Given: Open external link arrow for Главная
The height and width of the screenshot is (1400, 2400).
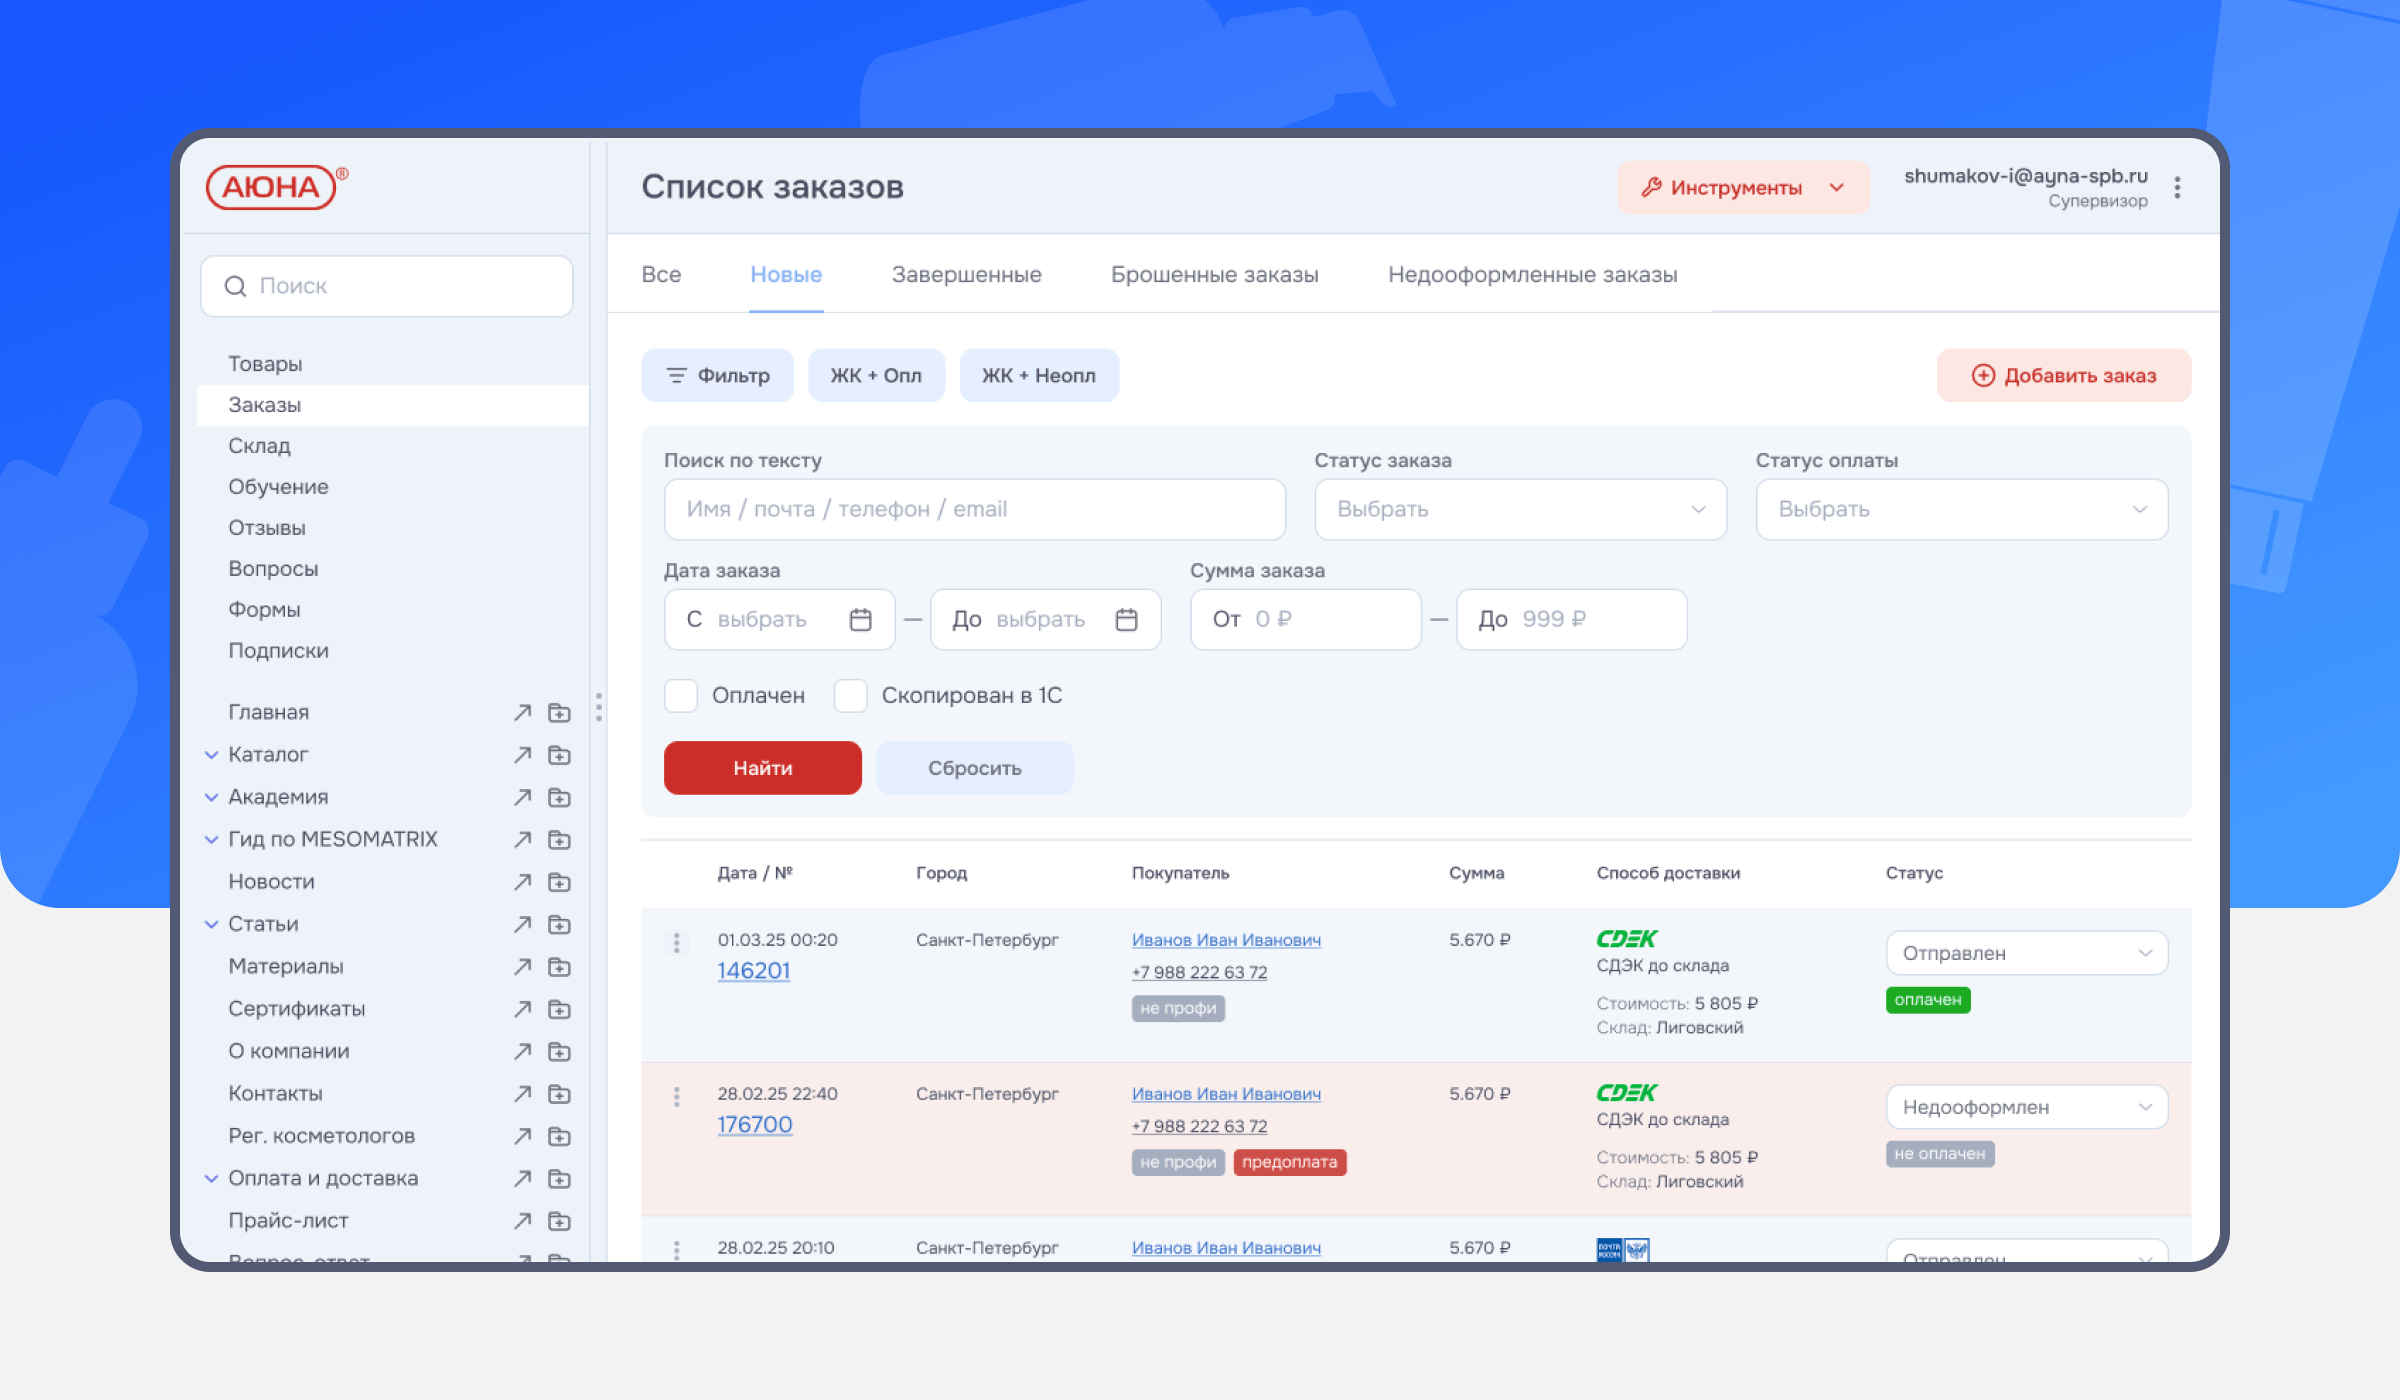Looking at the screenshot, I should click(x=522, y=712).
